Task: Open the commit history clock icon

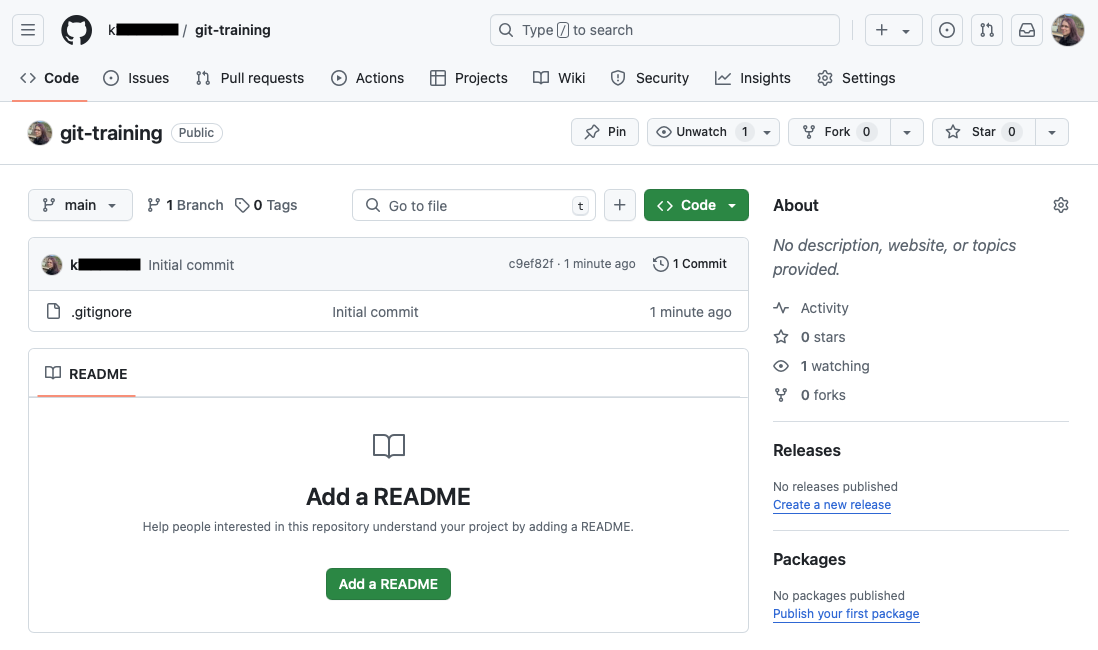Action: click(660, 263)
